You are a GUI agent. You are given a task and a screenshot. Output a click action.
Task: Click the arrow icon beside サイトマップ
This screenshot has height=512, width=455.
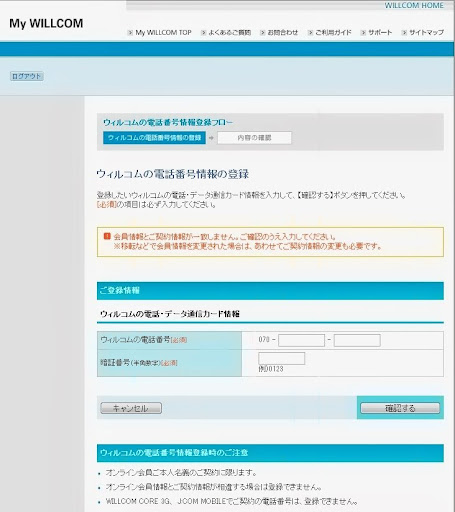click(404, 33)
